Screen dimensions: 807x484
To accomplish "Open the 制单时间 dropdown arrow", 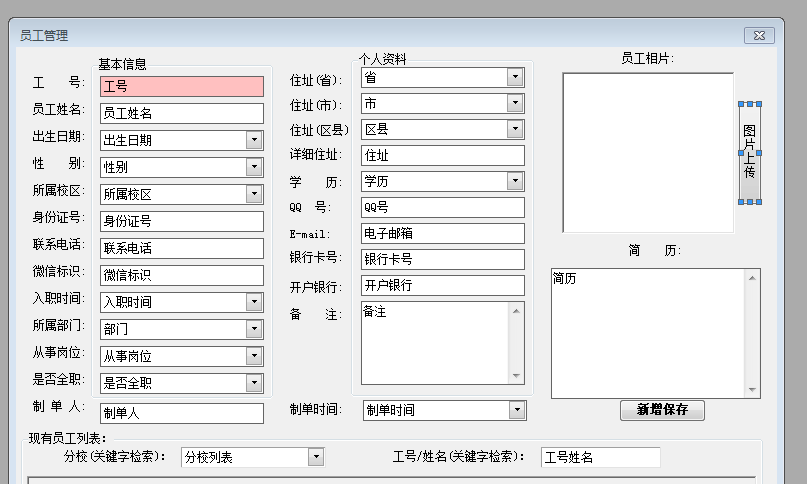I will coord(517,410).
